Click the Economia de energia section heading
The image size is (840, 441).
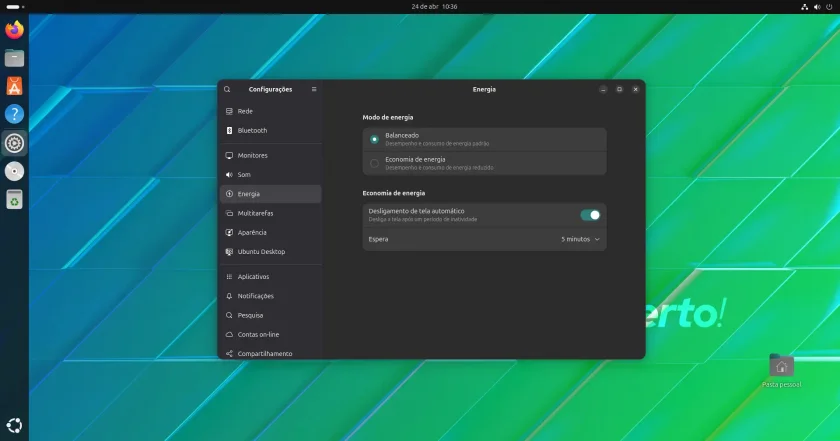coord(394,193)
